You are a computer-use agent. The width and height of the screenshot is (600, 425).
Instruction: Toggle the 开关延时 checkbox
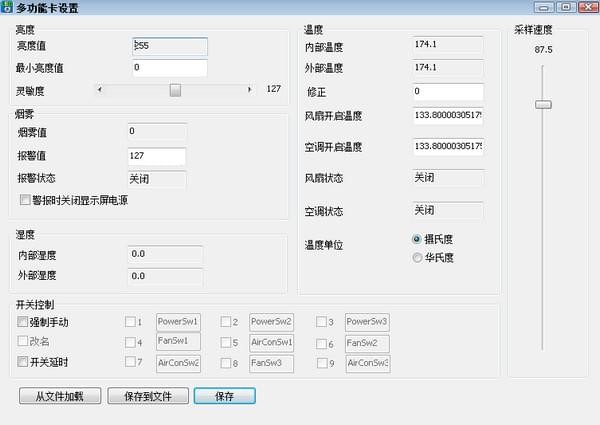pos(23,362)
